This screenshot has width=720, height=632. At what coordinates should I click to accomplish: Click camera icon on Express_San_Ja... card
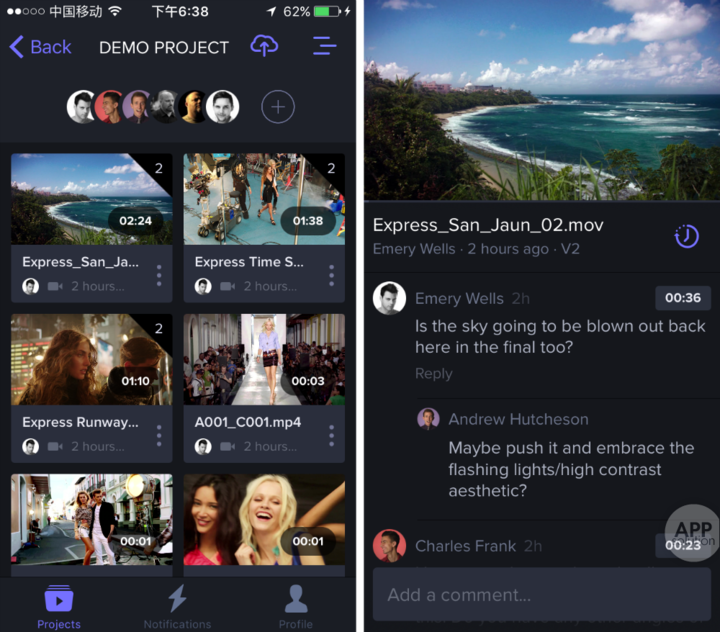point(55,287)
